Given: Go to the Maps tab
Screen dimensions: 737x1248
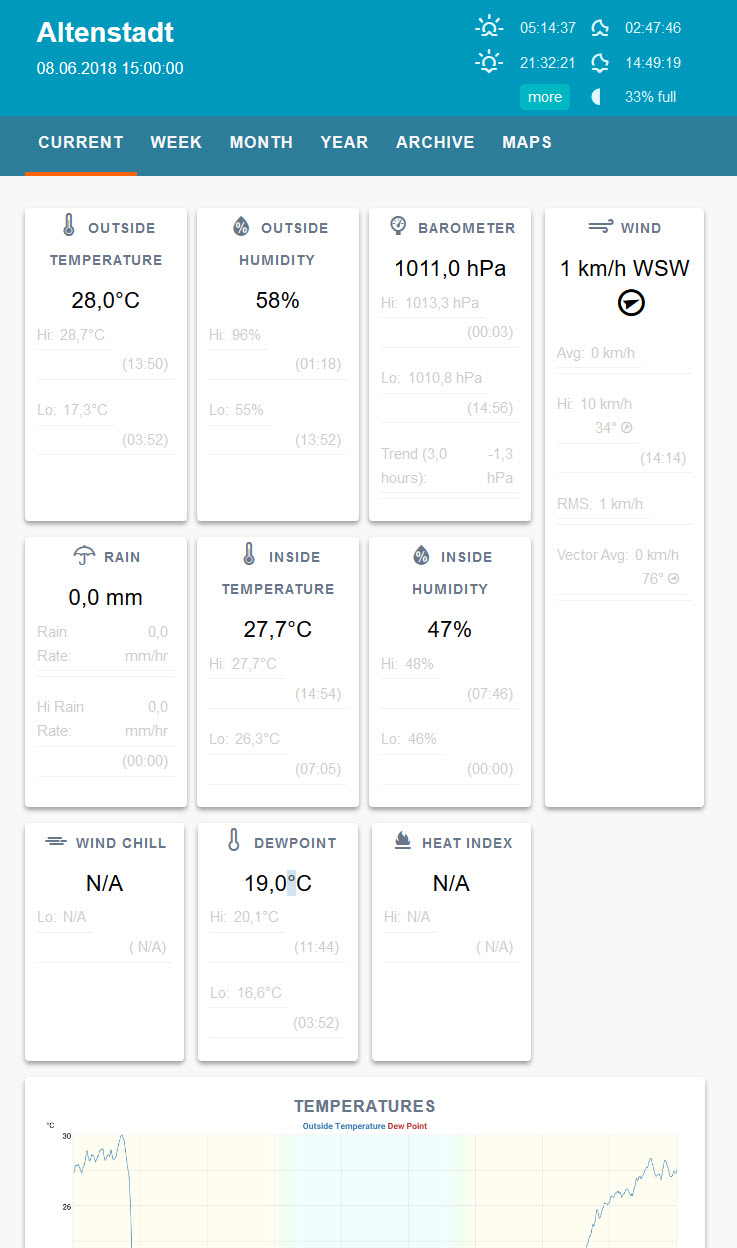Looking at the screenshot, I should pyautogui.click(x=527, y=143).
